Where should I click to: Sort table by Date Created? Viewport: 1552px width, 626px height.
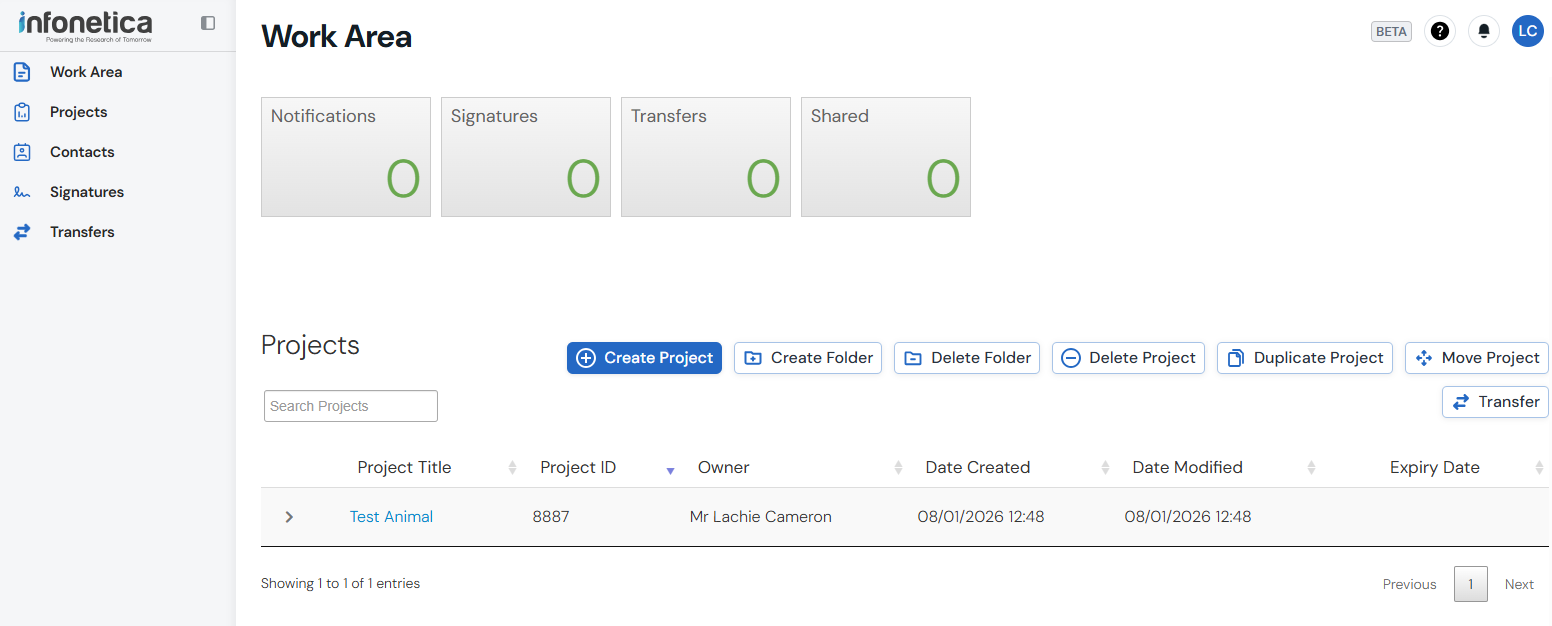click(x=977, y=467)
